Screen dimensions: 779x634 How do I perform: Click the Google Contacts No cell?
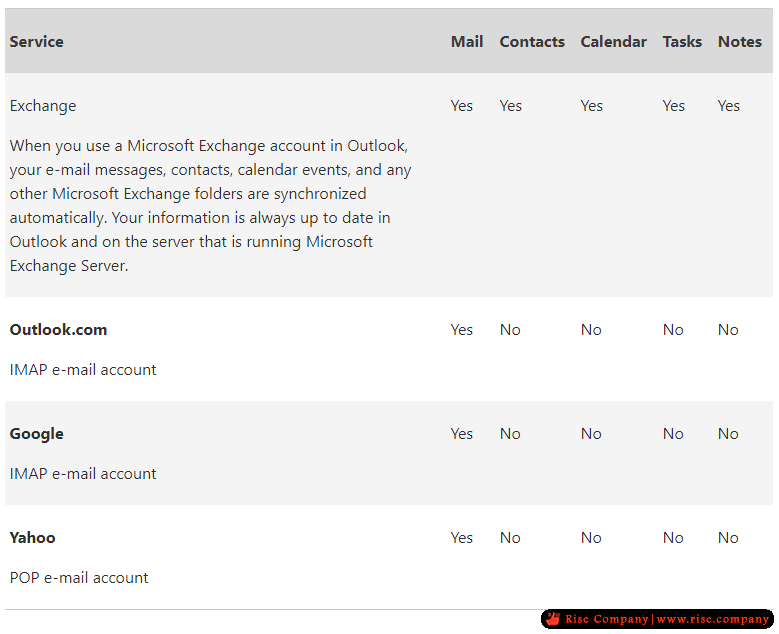[510, 434]
